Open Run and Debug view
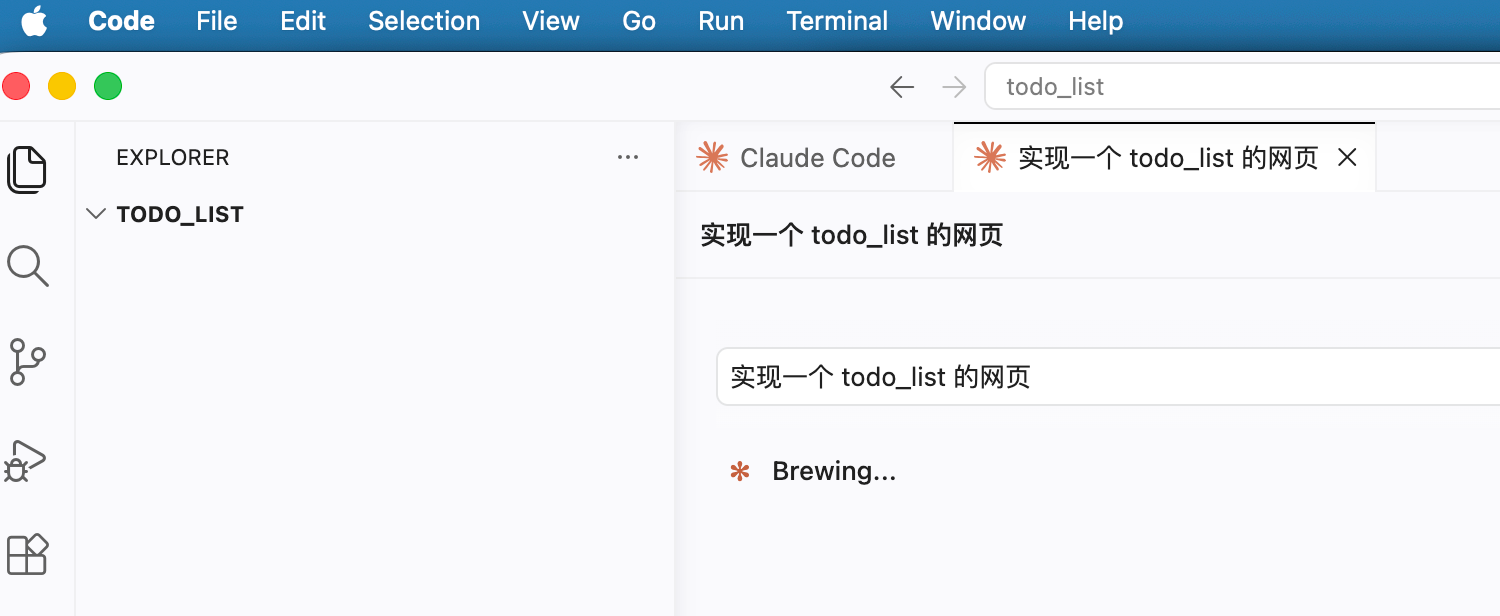This screenshot has width=1500, height=616. (27, 460)
